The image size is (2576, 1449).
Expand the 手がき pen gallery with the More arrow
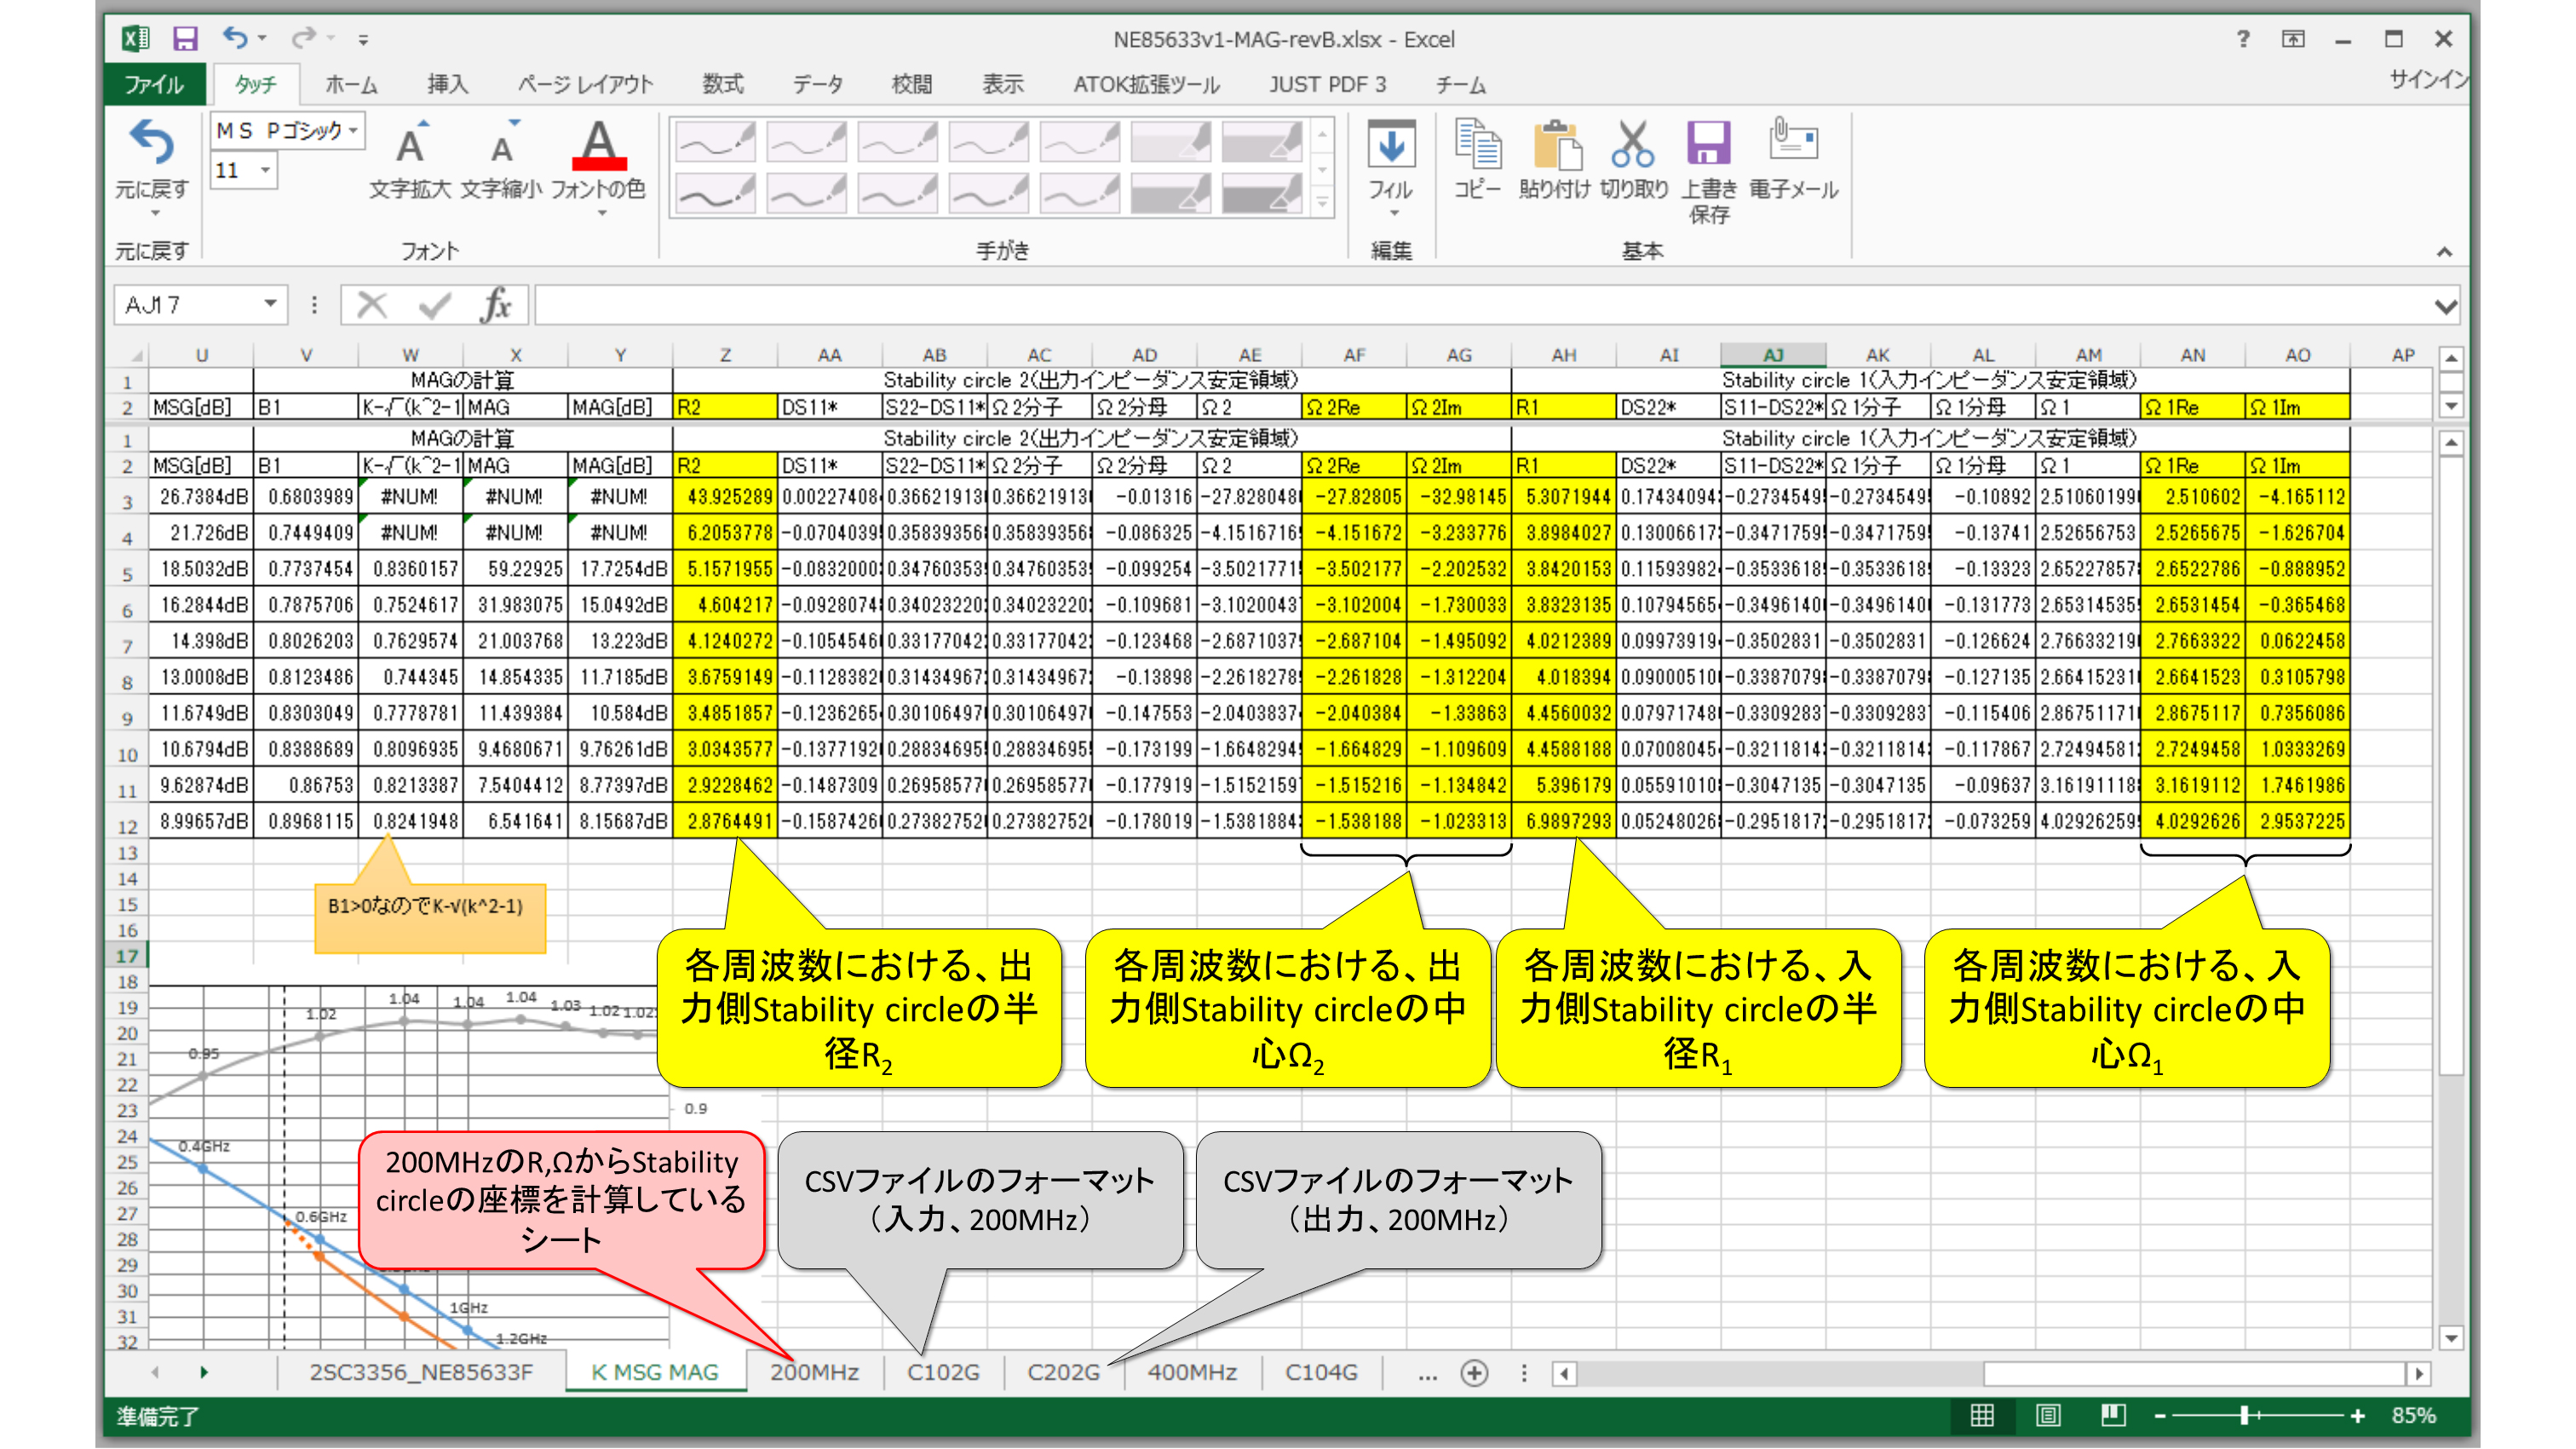[1322, 203]
